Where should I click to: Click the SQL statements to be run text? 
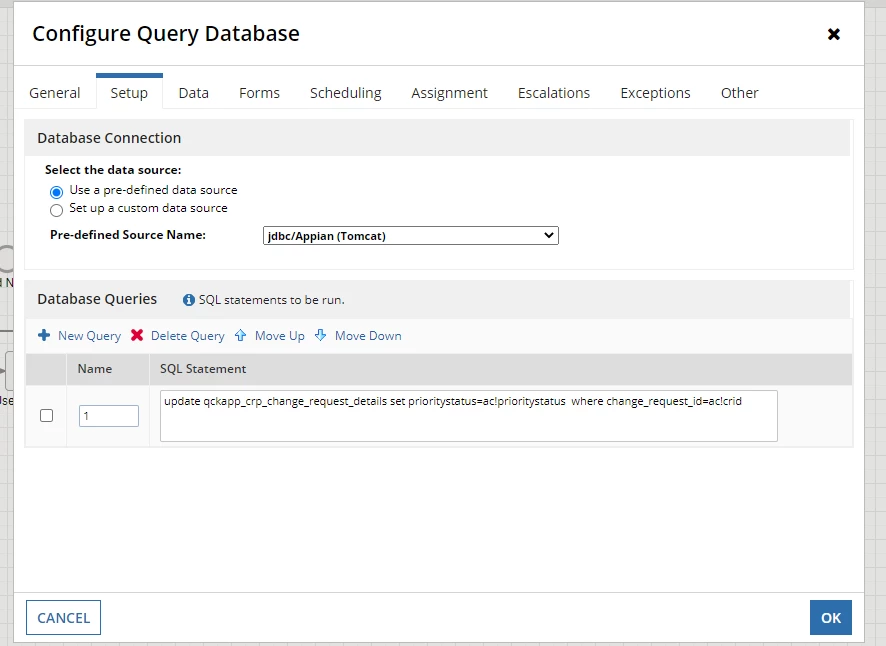[x=271, y=300]
